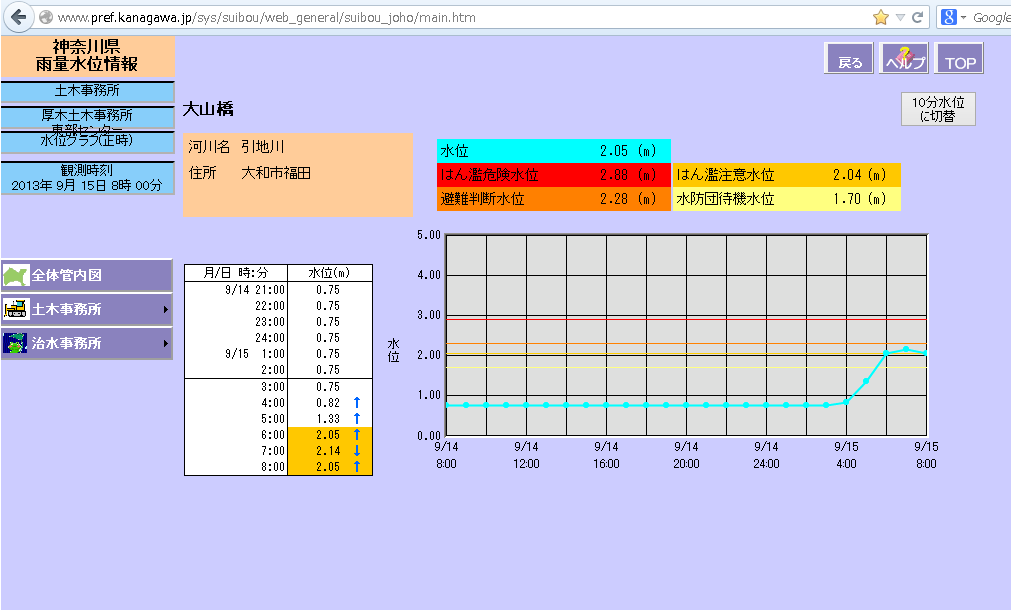Viewport: 1011px width, 610px height.
Task: Click the 神奈川県 雨量水位情報 title banner
Action: coord(87,56)
